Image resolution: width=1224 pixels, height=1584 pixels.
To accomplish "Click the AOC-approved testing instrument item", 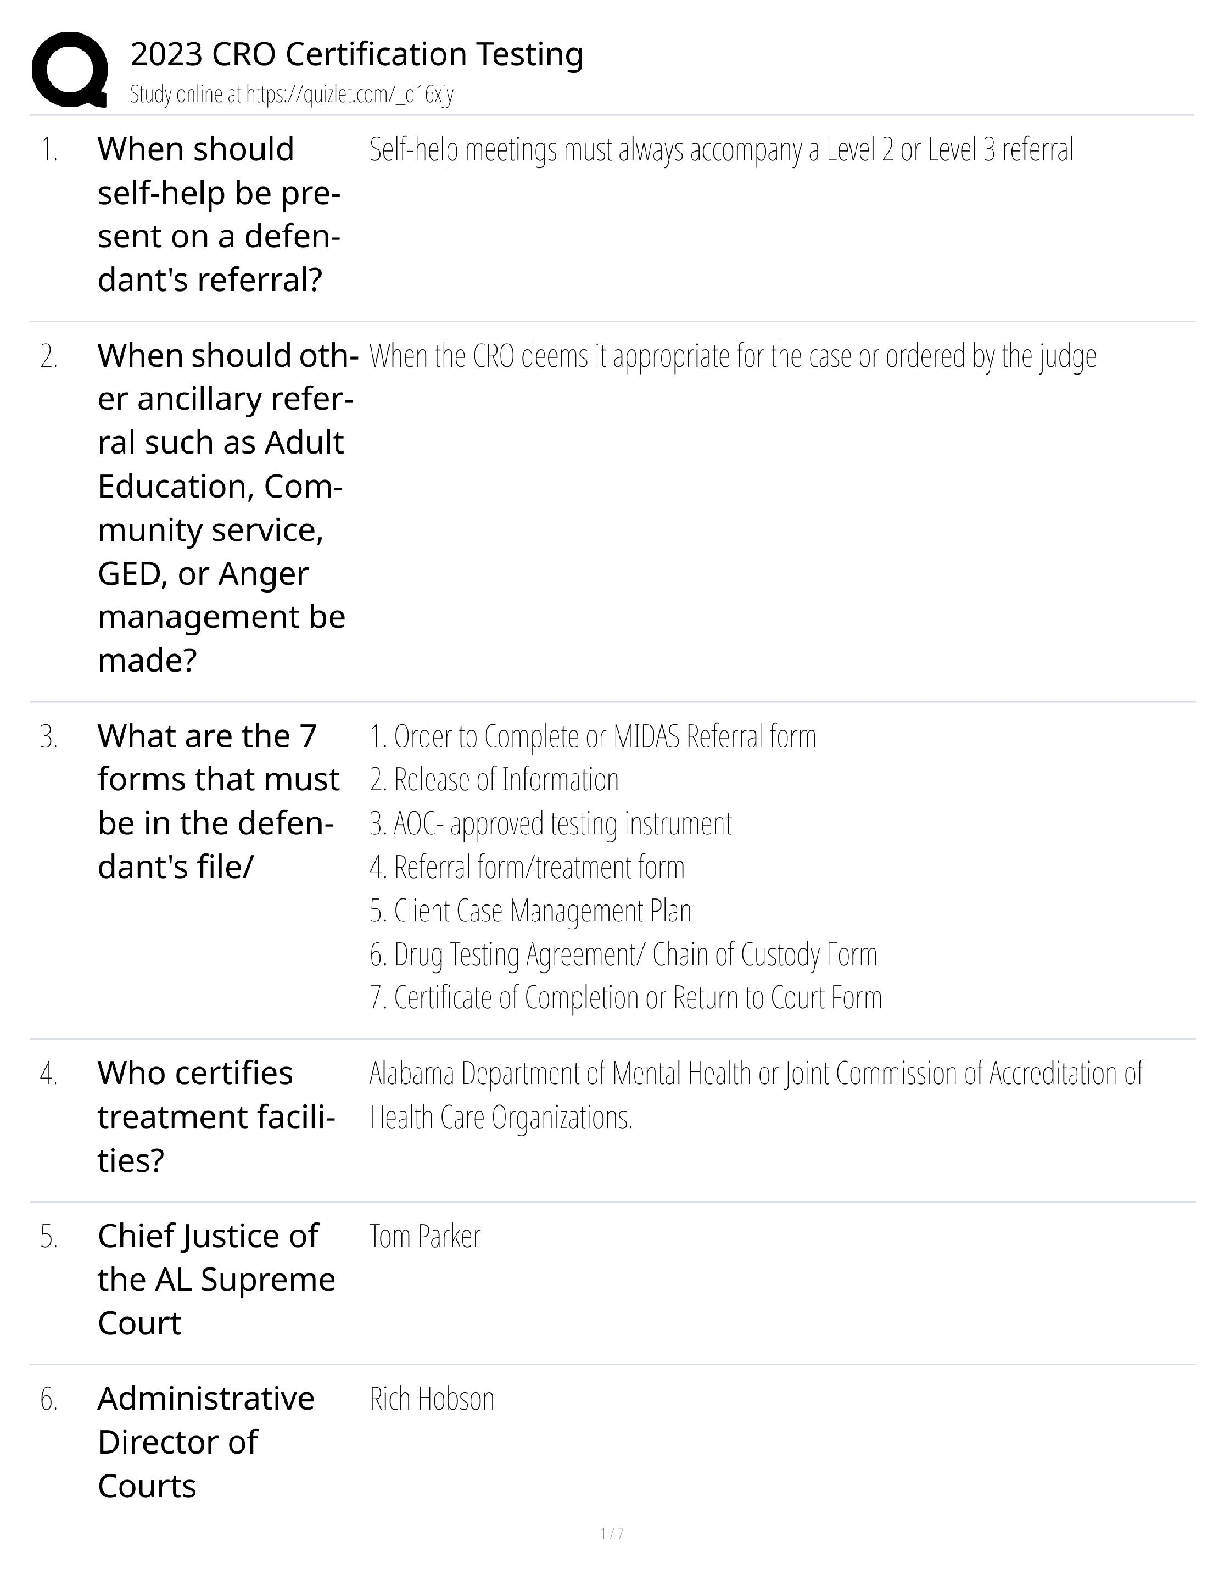I will pyautogui.click(x=550, y=824).
